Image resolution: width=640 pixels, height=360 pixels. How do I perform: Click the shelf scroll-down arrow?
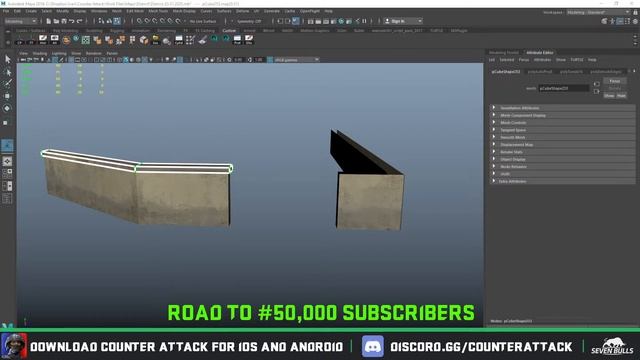(635, 44)
